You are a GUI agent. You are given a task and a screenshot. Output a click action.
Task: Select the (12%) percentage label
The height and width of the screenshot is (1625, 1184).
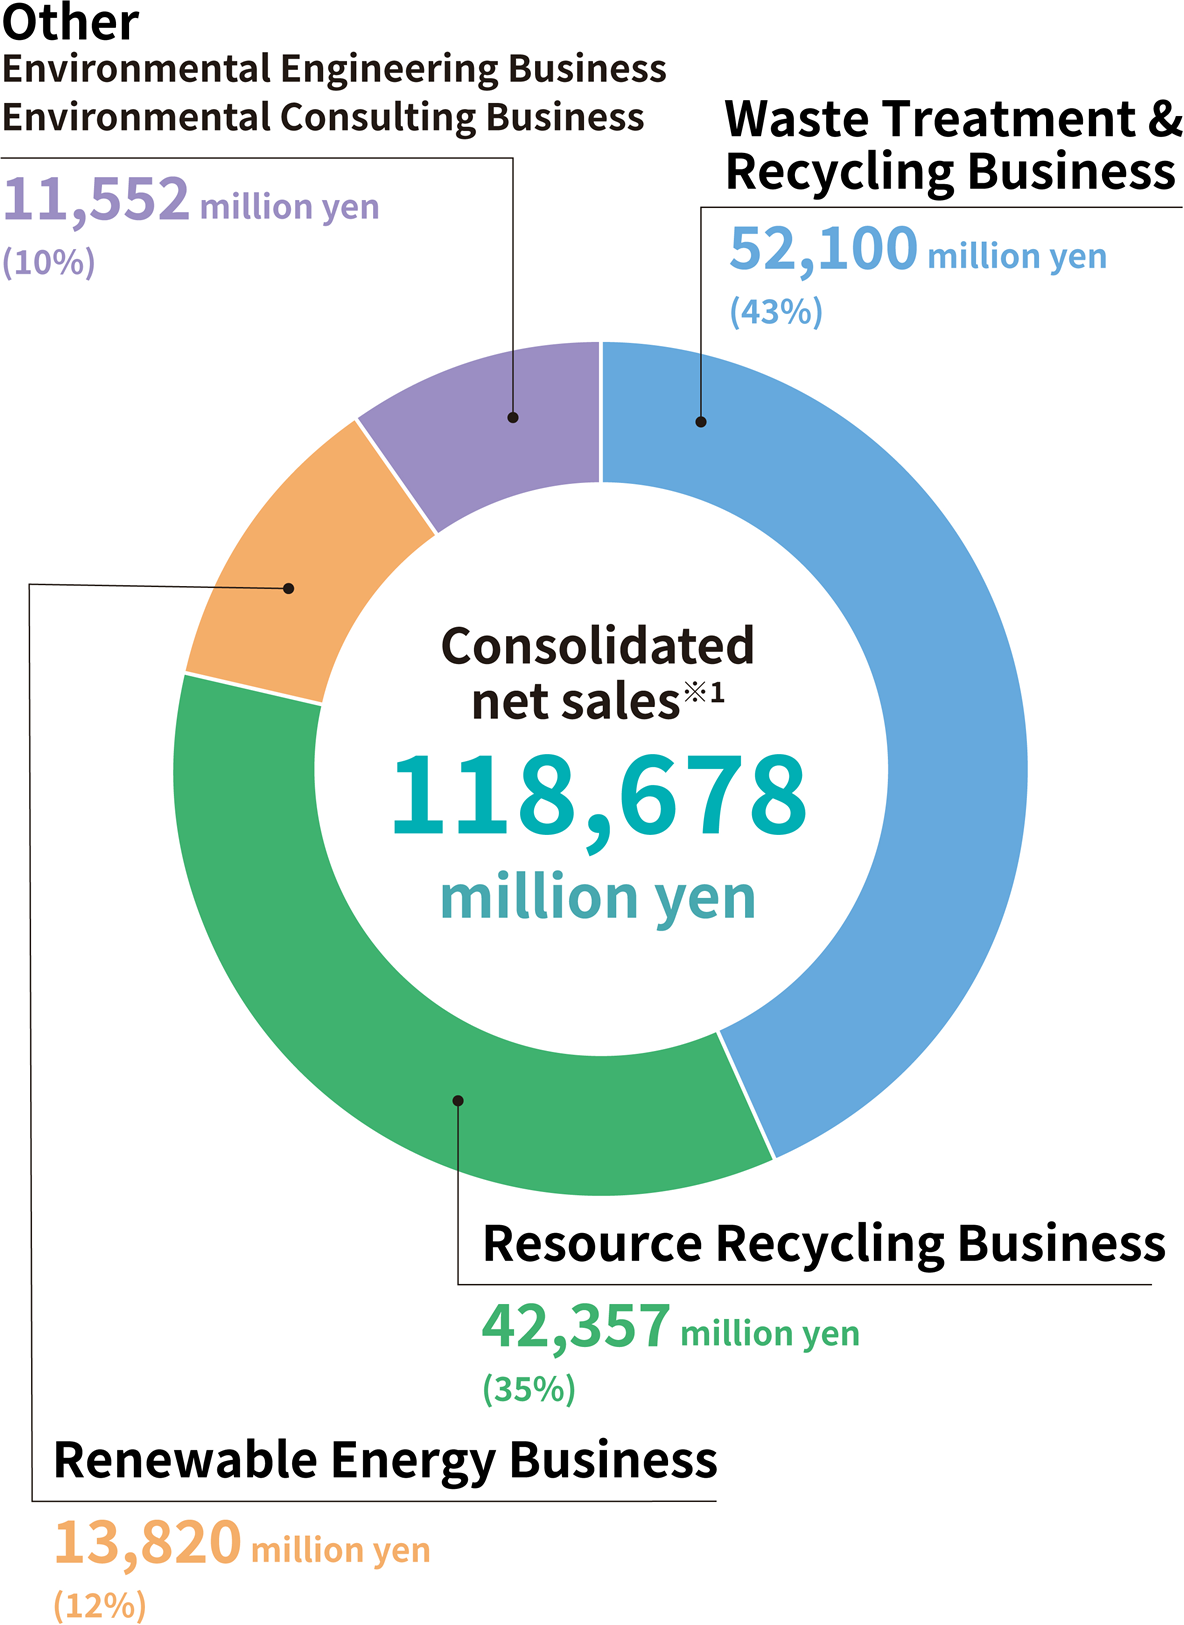[x=100, y=1605]
